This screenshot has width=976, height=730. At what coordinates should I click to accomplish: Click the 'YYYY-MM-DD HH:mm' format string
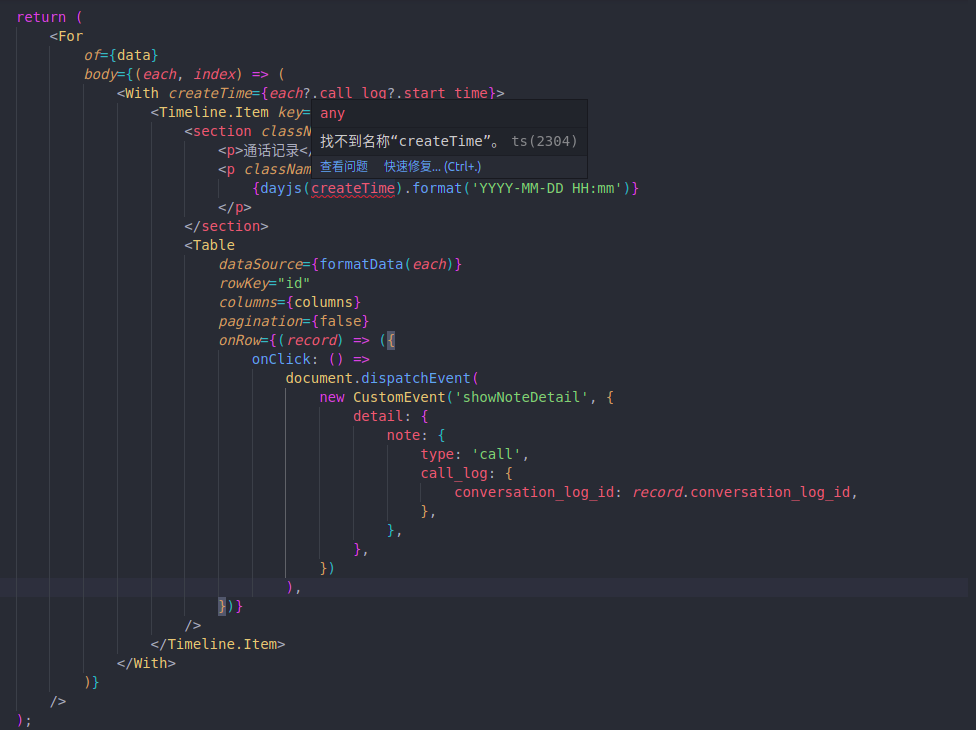click(547, 189)
